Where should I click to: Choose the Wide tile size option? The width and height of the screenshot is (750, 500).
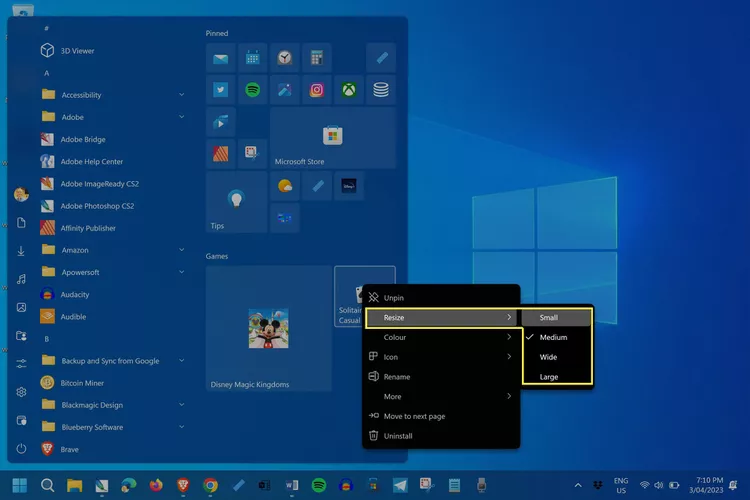click(x=557, y=357)
